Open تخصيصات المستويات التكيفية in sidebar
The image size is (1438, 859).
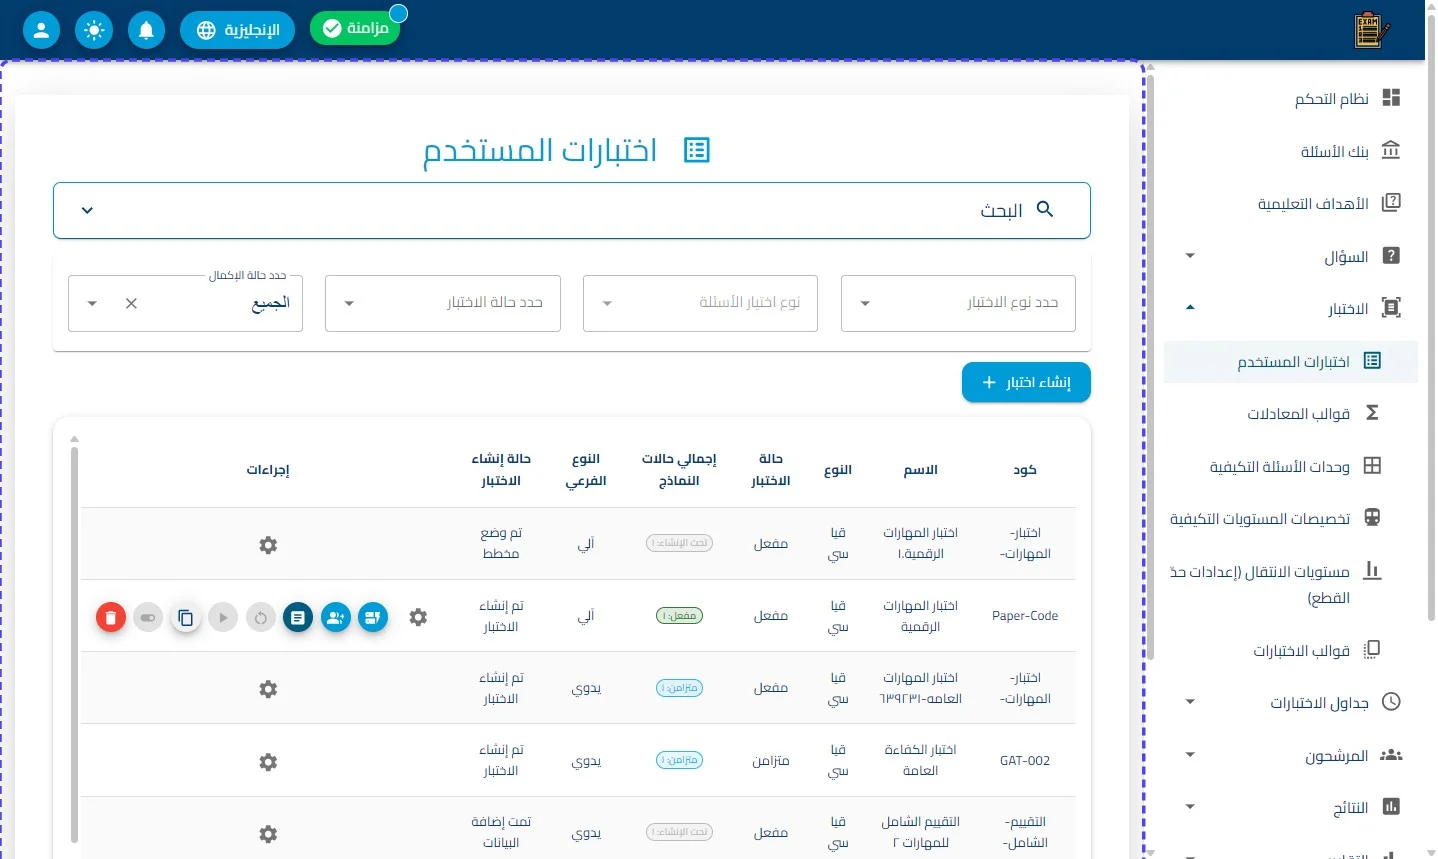(x=1291, y=518)
